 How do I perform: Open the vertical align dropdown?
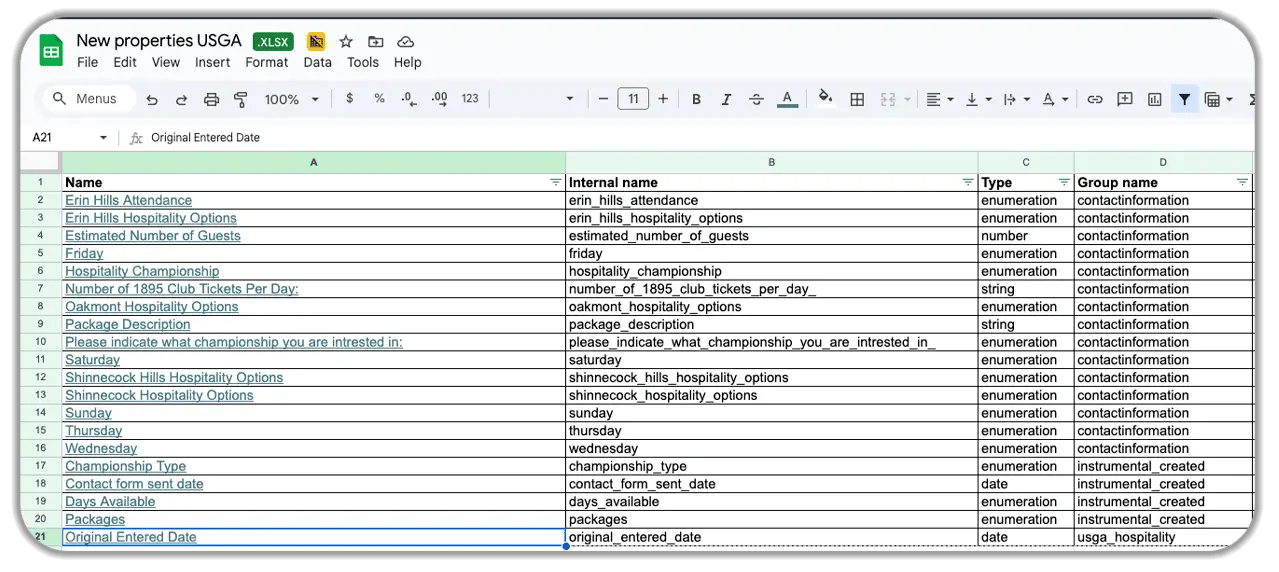(x=977, y=99)
